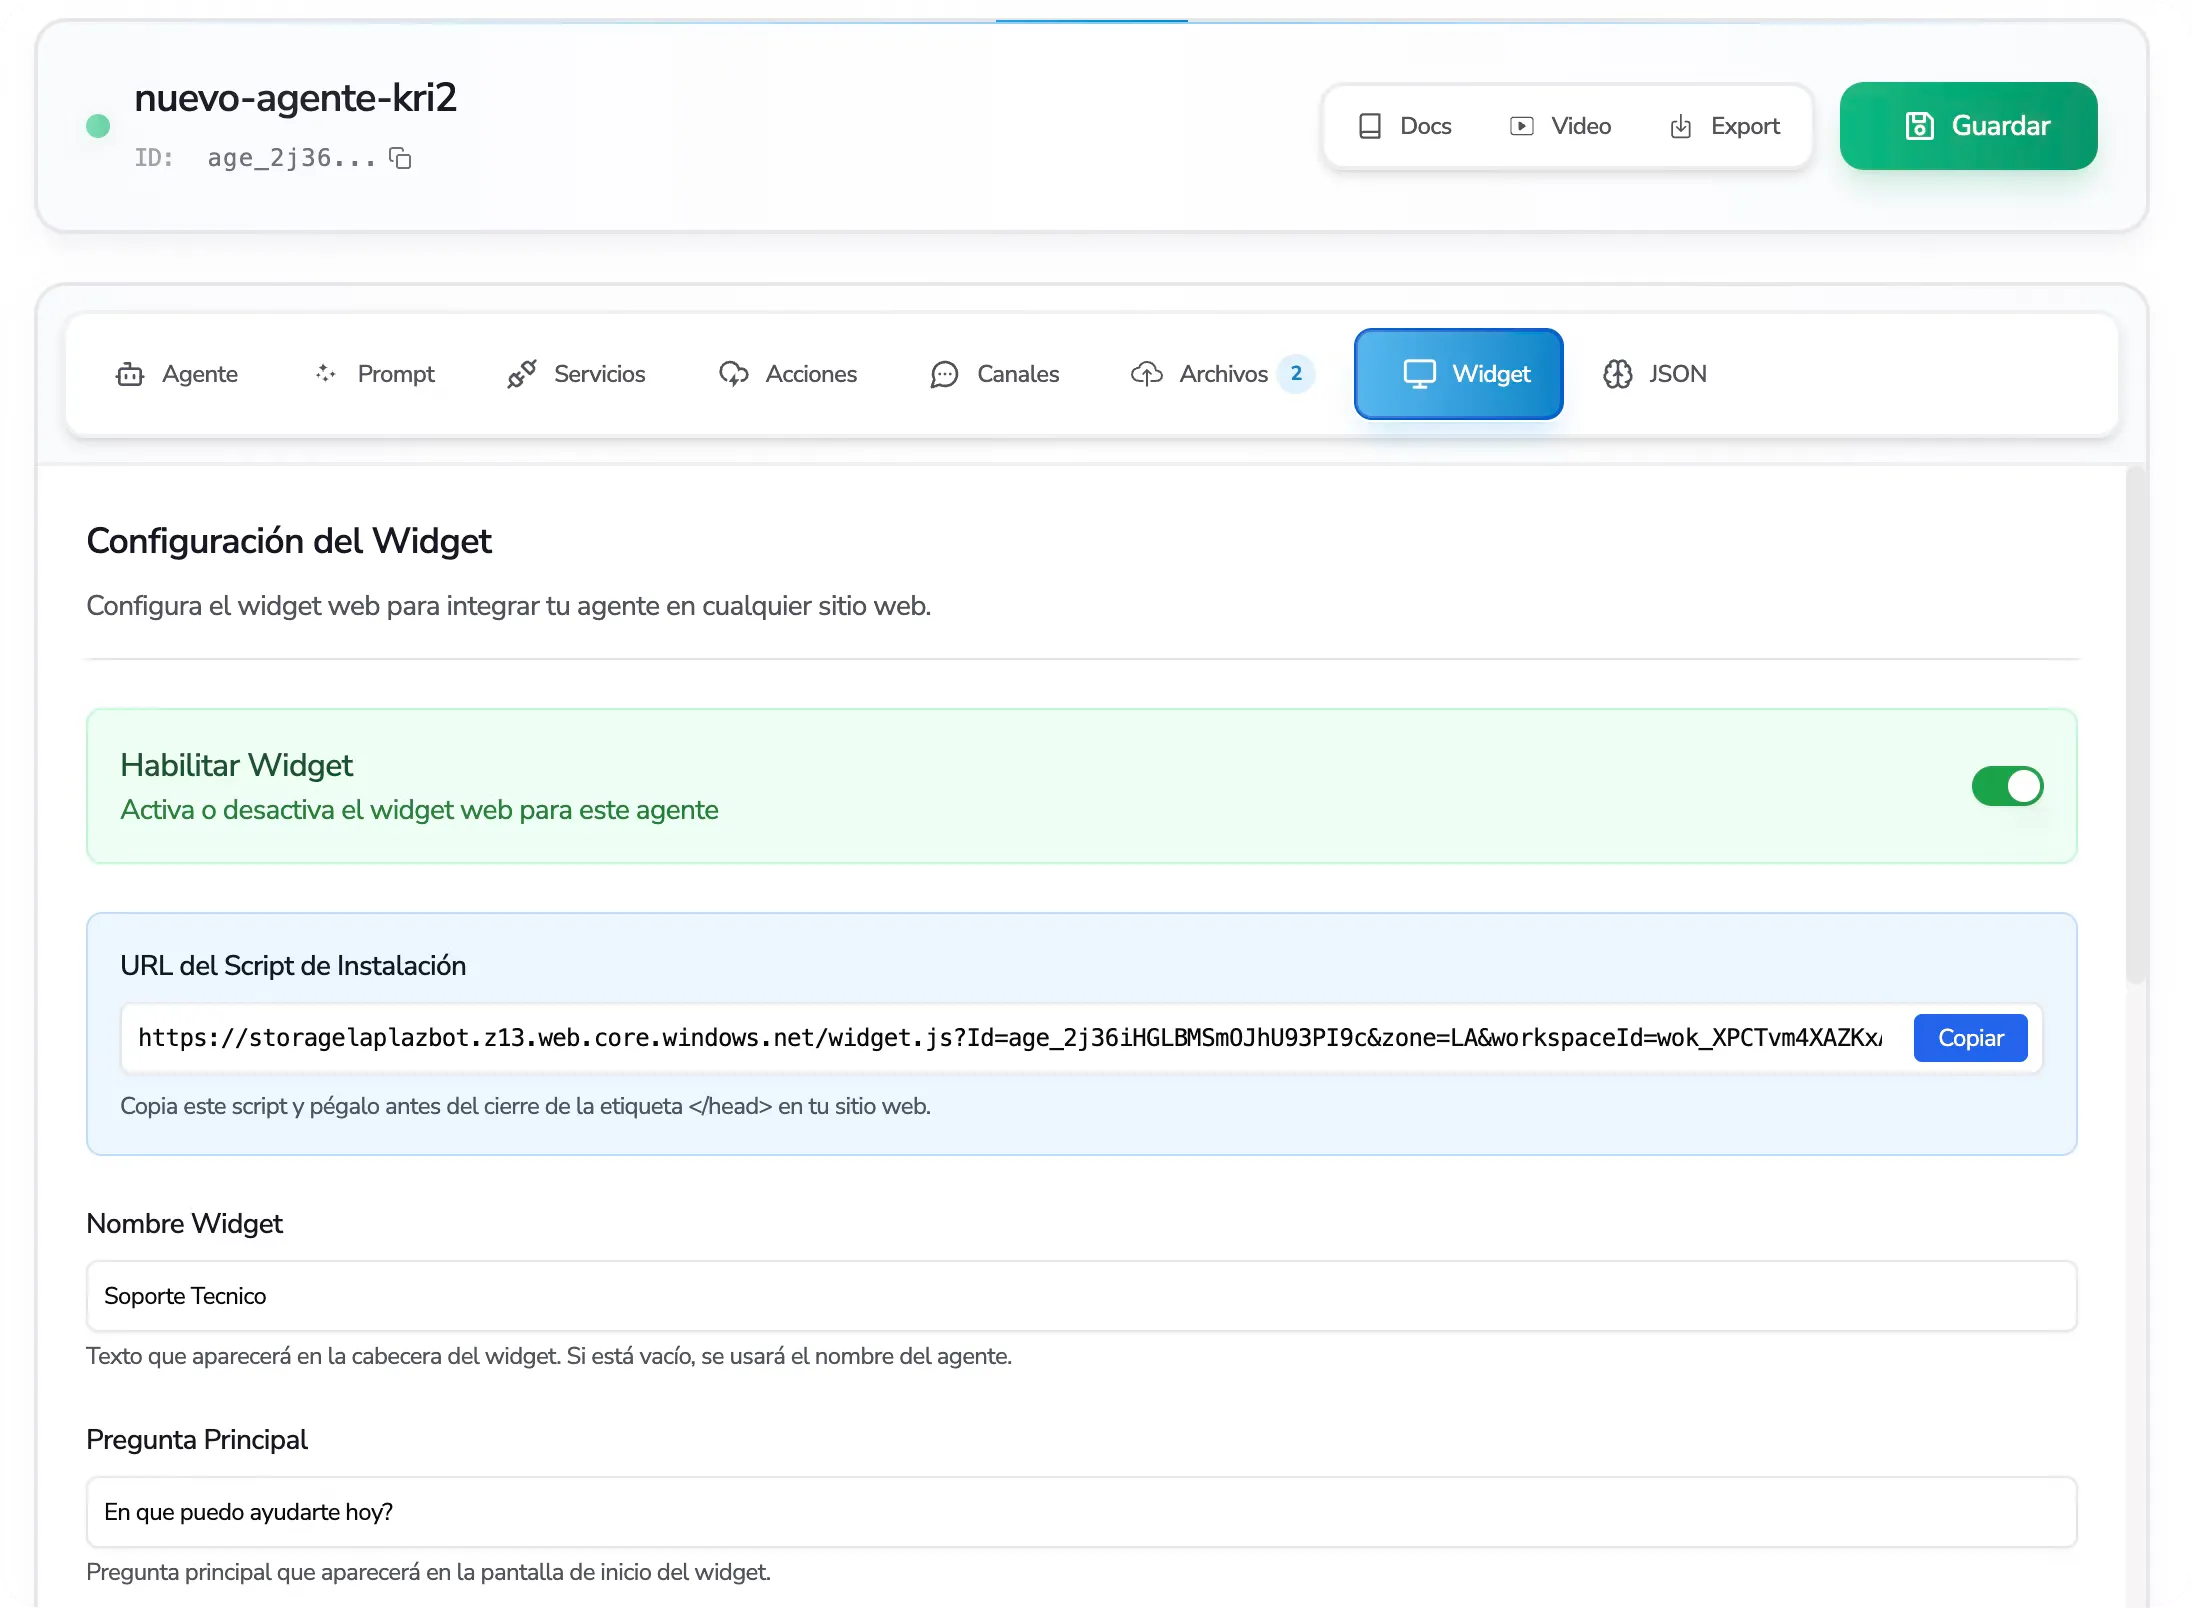Click the Nombre Widget text field
Viewport: 2192px width, 1608px height.
point(1081,1296)
